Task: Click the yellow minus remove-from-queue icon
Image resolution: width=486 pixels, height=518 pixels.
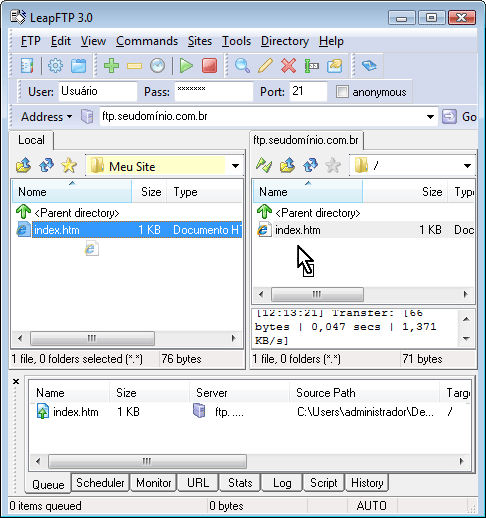Action: (134, 66)
